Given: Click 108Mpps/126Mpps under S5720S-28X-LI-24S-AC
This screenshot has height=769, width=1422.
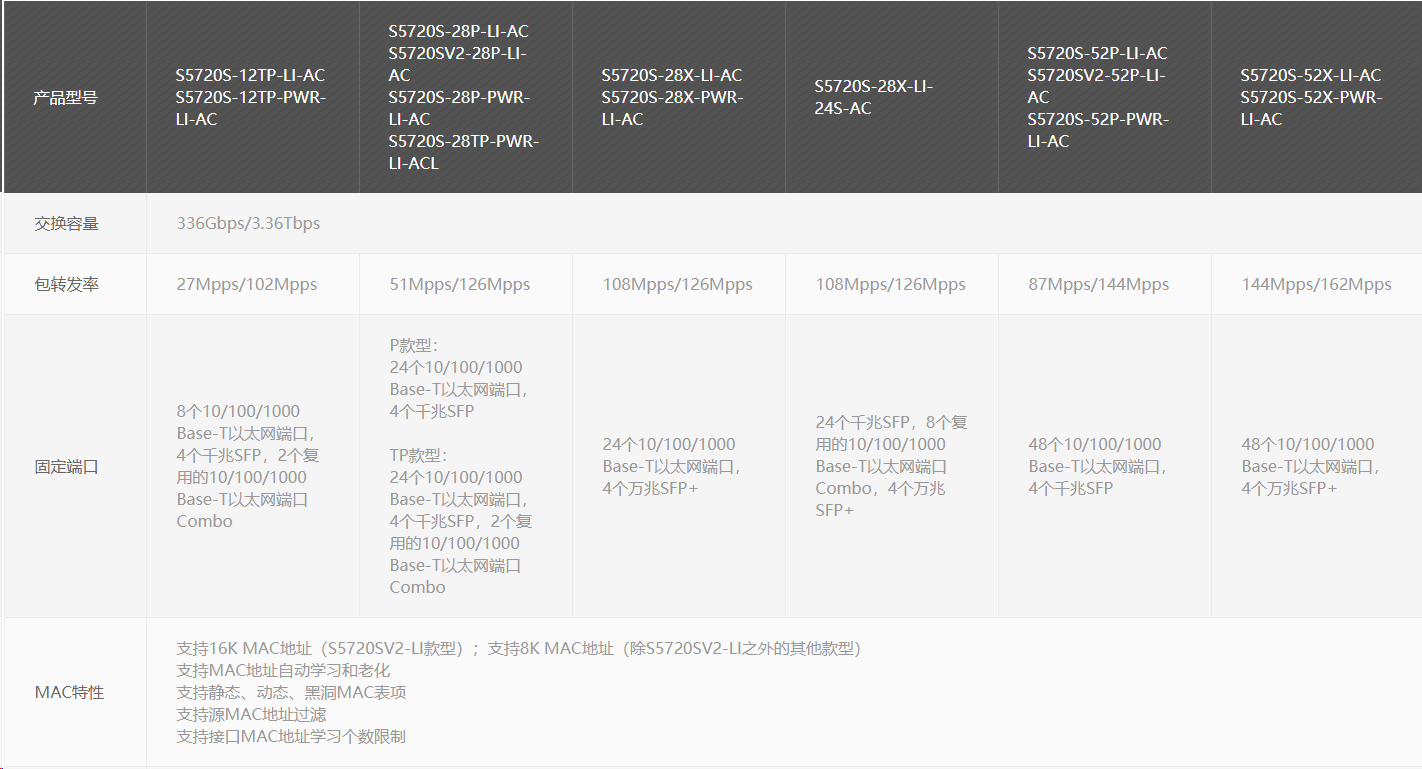Looking at the screenshot, I should (x=890, y=284).
